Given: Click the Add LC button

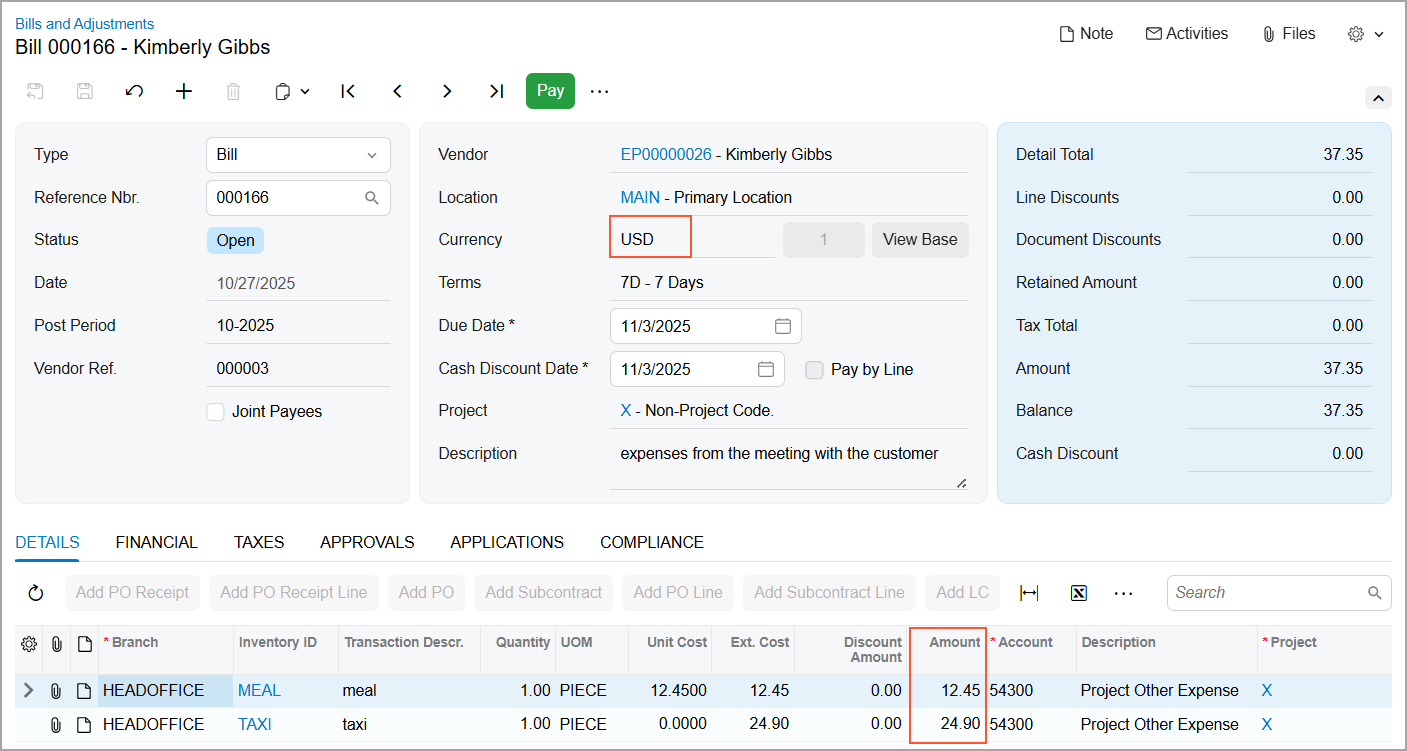Looking at the screenshot, I should 963,593.
